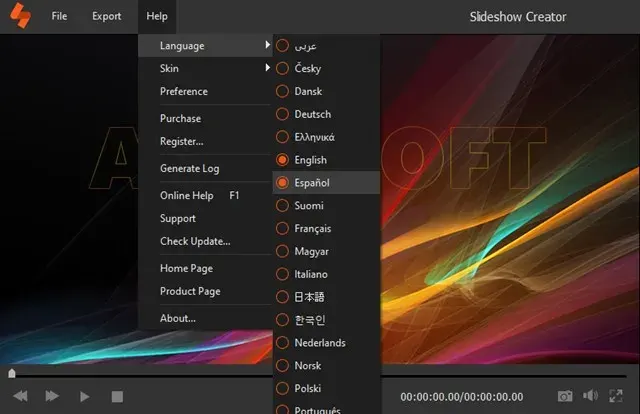Screen dimensions: 640x414
Task: Open the Export menu
Action: [107, 16]
